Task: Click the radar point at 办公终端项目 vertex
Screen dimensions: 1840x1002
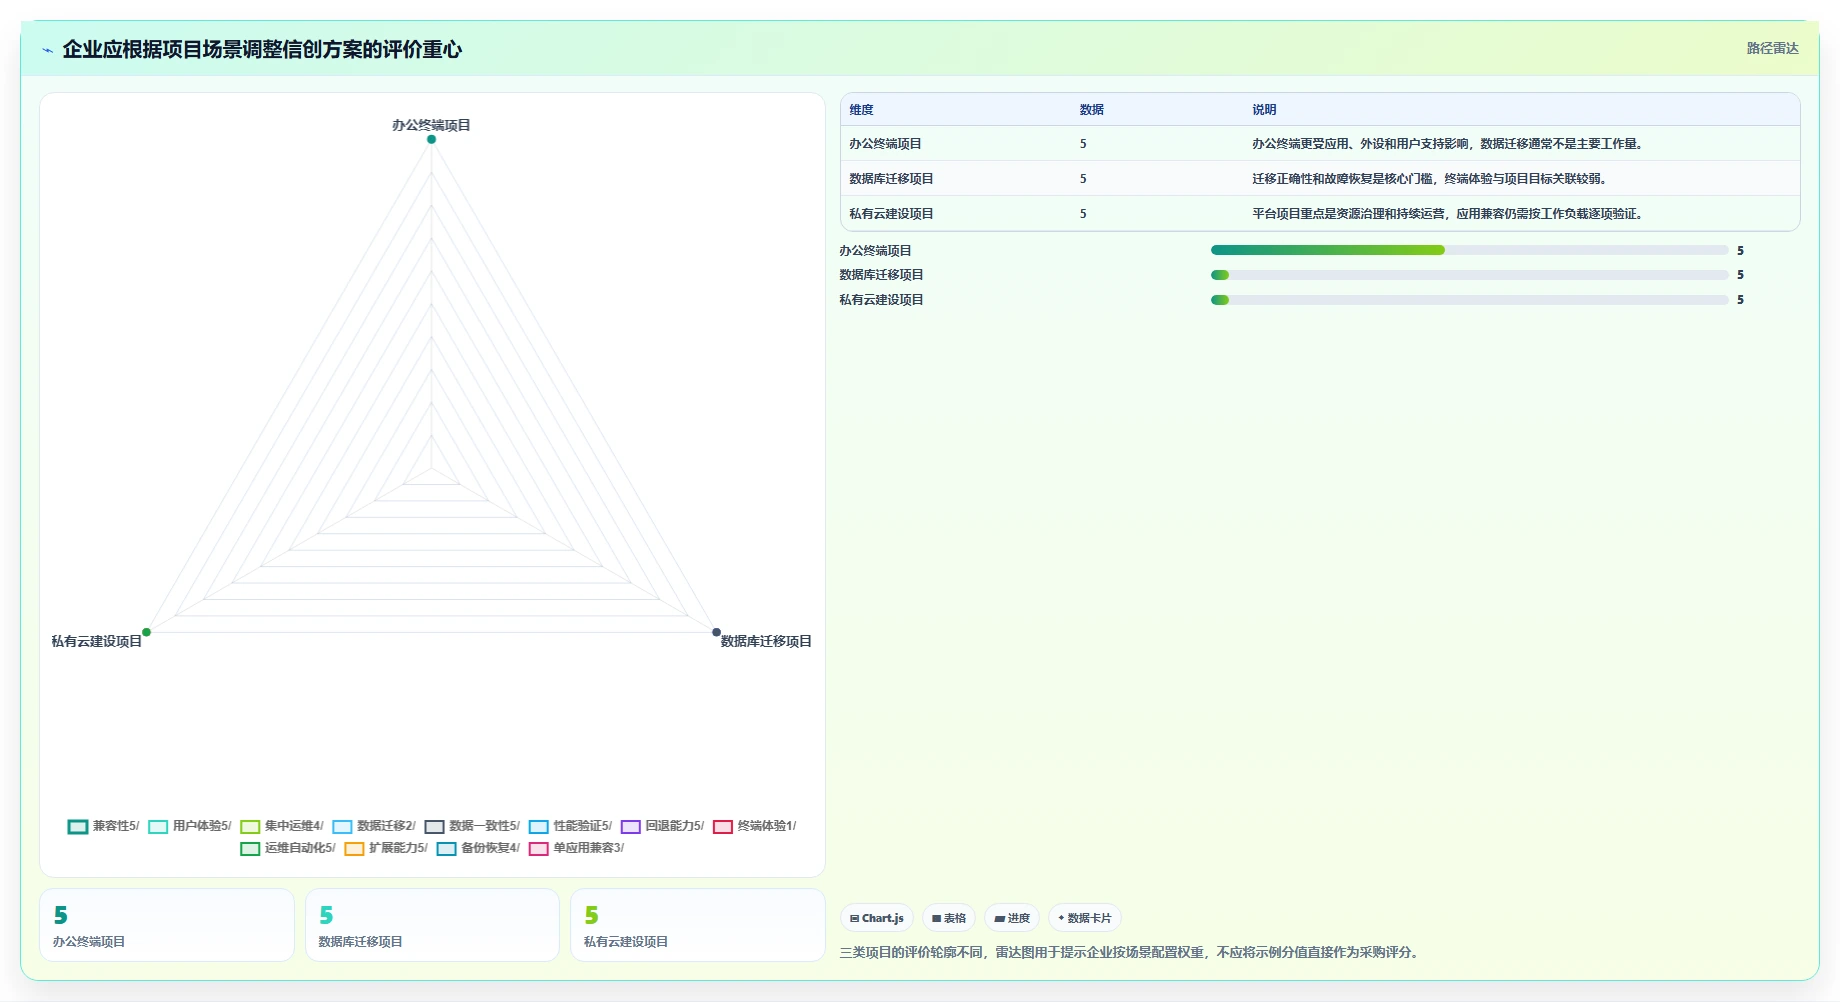Action: click(x=431, y=139)
